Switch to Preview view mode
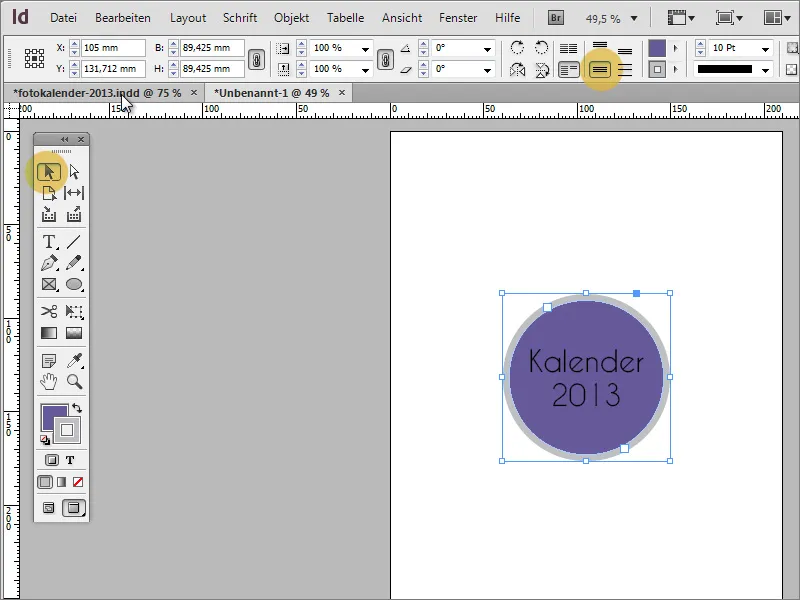 coord(74,508)
